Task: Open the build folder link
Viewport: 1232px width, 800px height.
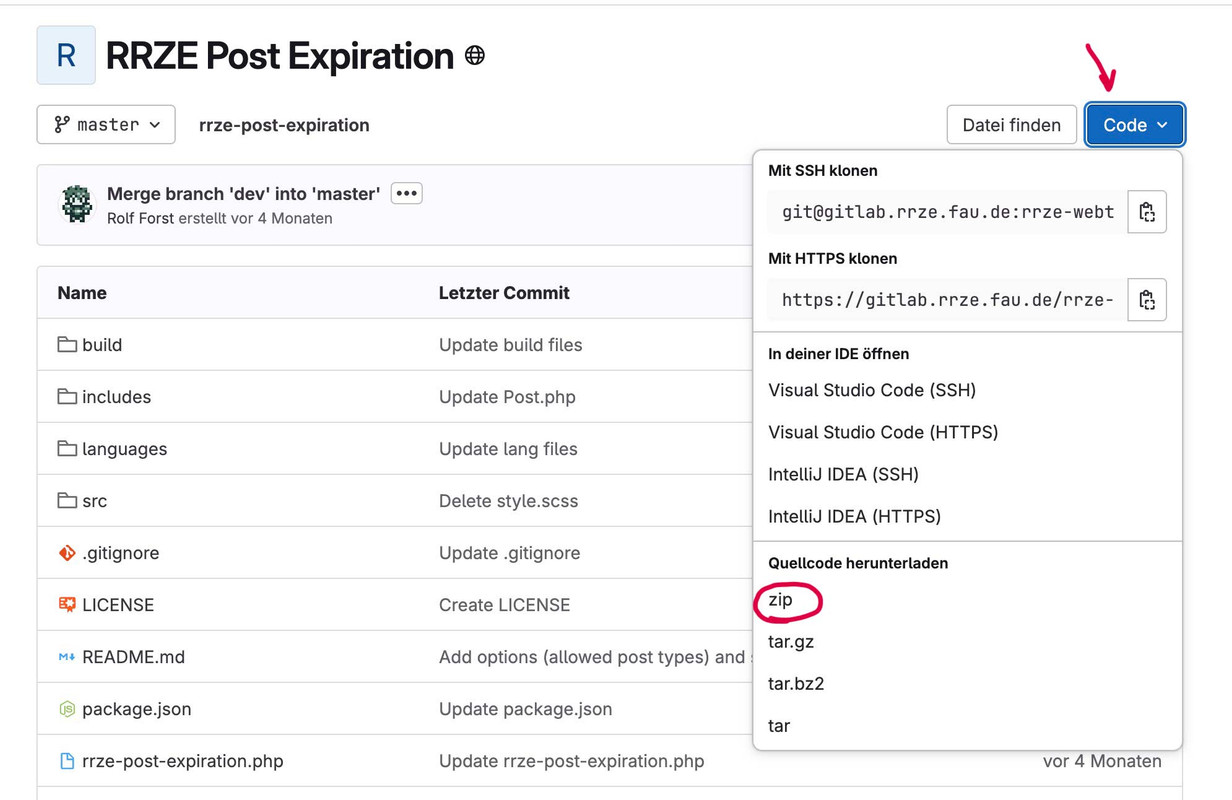Action: [x=102, y=345]
